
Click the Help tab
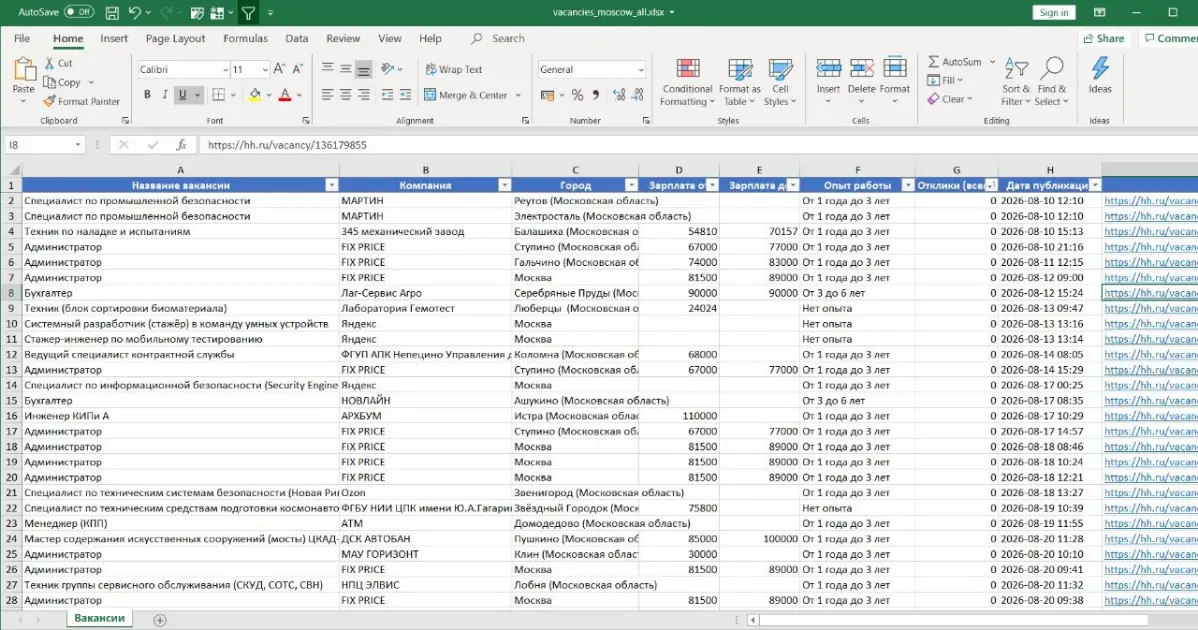pos(430,38)
